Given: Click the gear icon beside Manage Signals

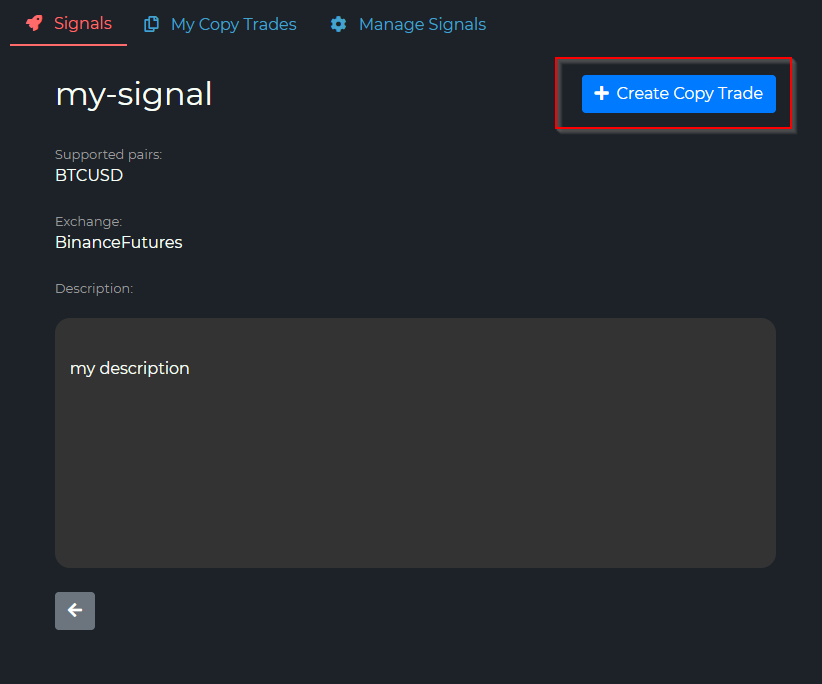Looking at the screenshot, I should click(338, 24).
